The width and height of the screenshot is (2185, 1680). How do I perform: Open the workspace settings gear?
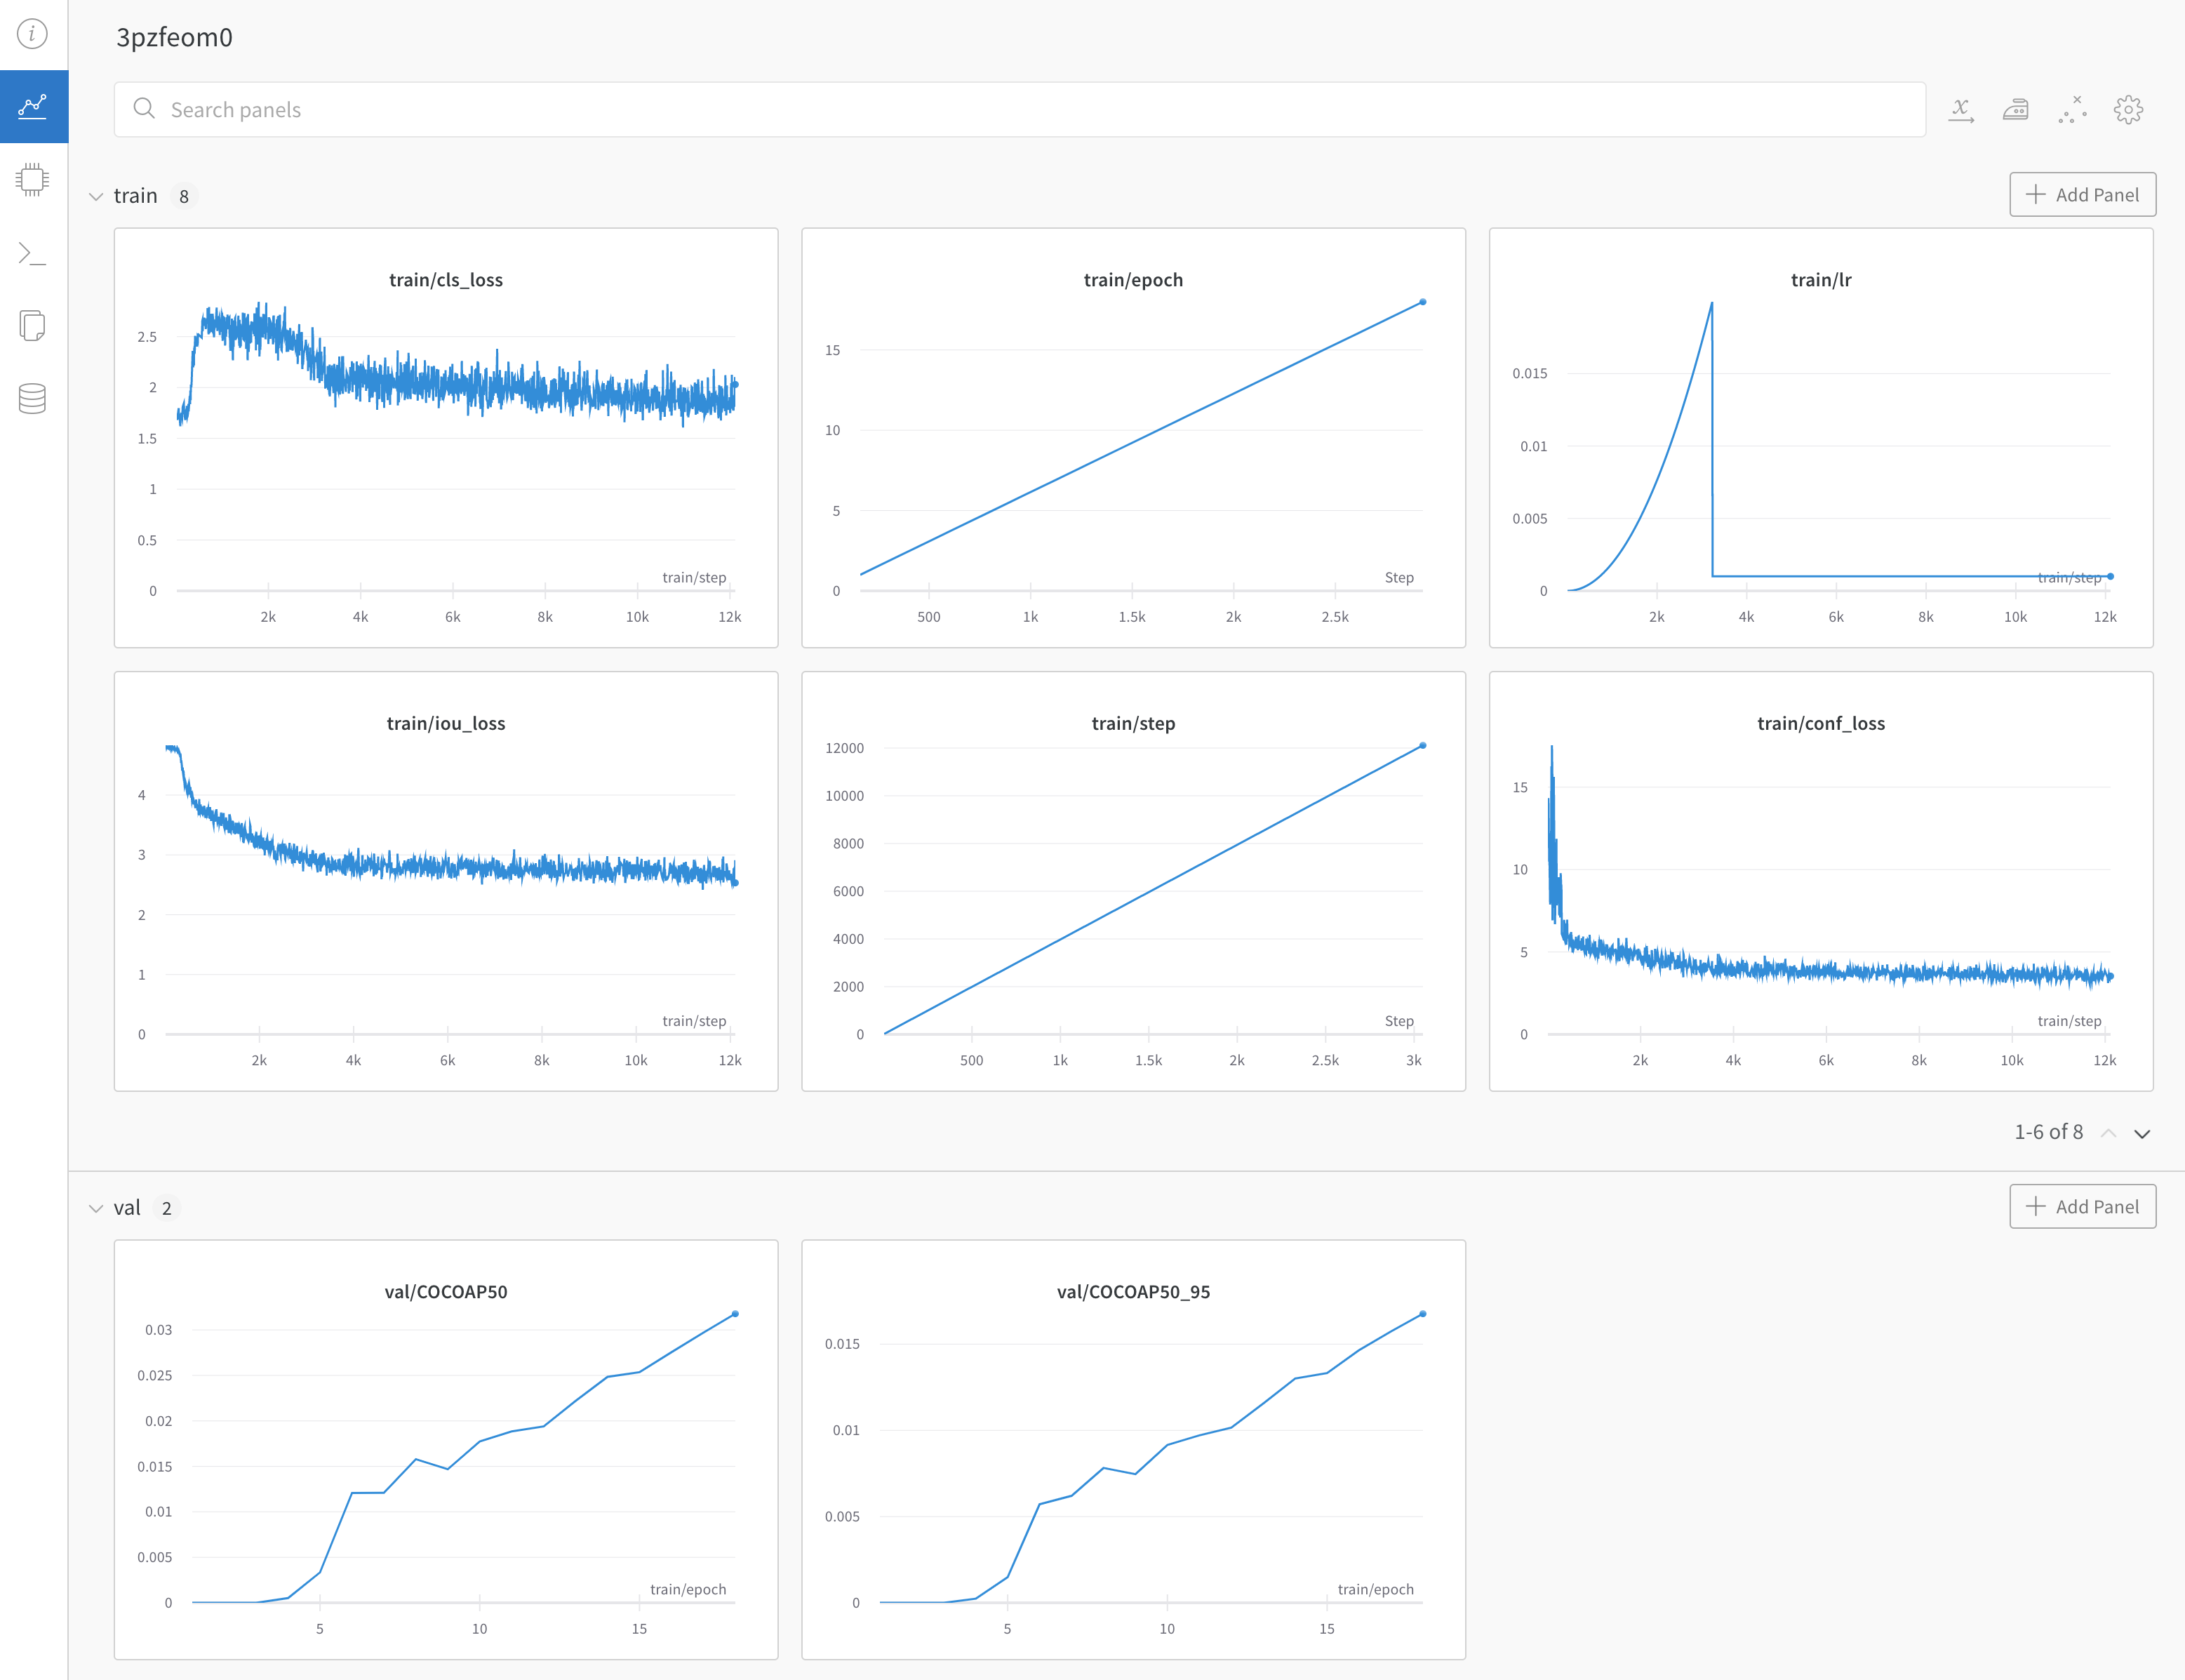pos(2129,110)
